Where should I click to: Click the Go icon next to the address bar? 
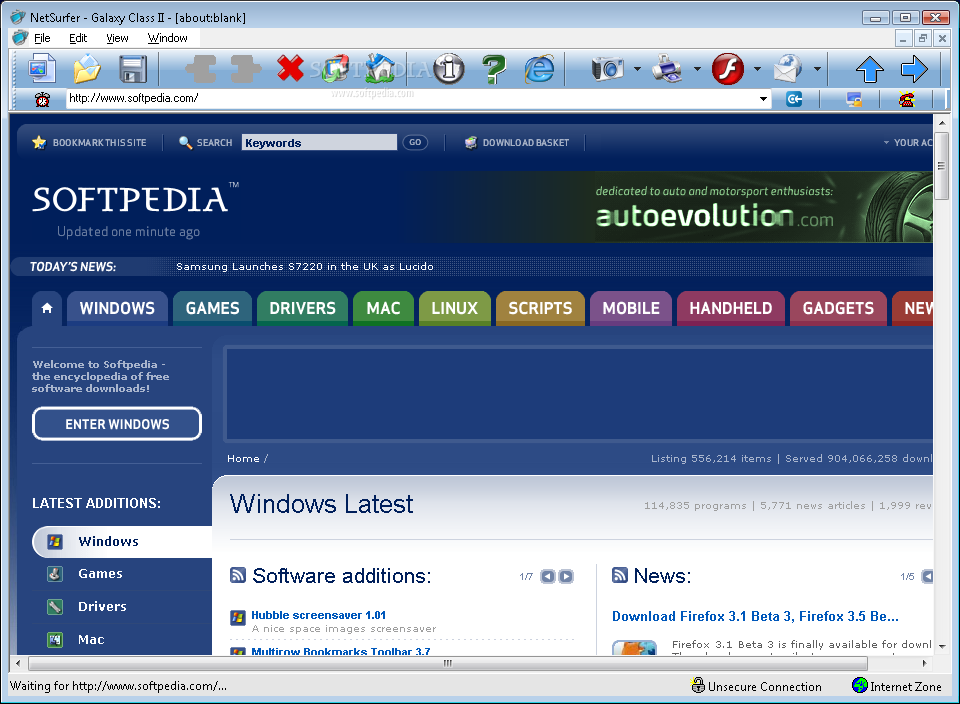(794, 99)
